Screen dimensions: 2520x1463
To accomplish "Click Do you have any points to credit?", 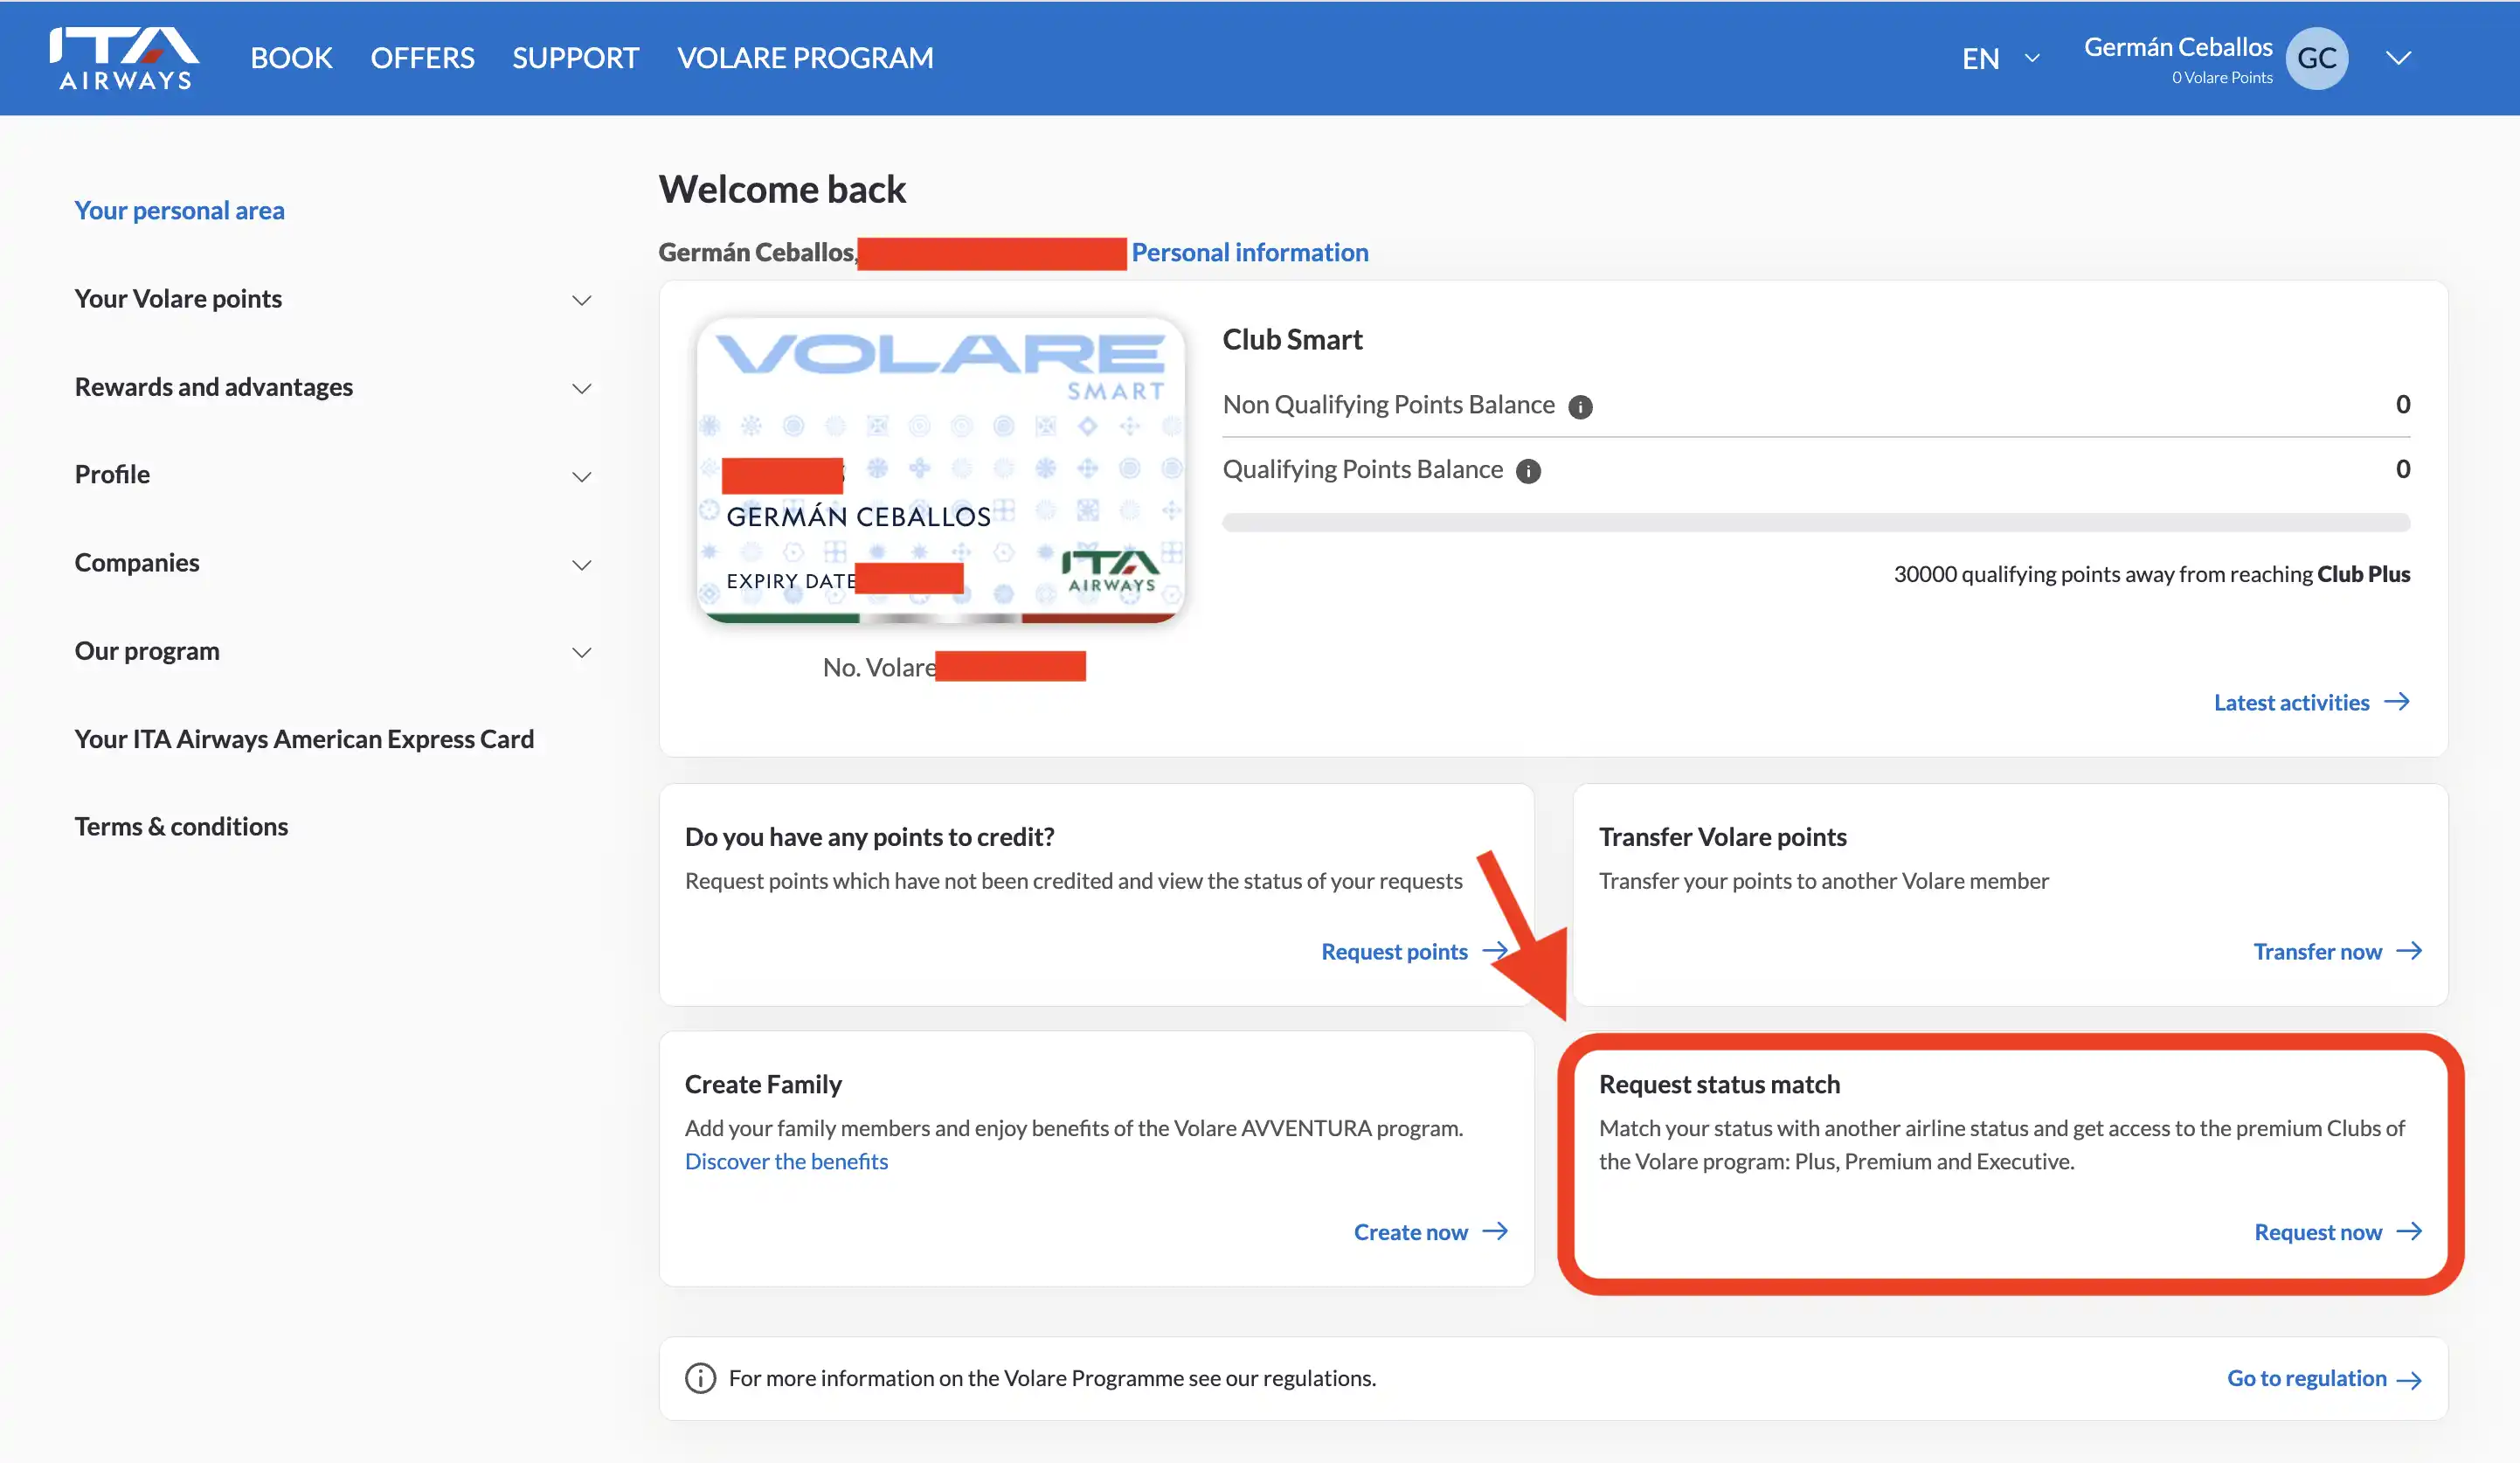I will (x=869, y=836).
